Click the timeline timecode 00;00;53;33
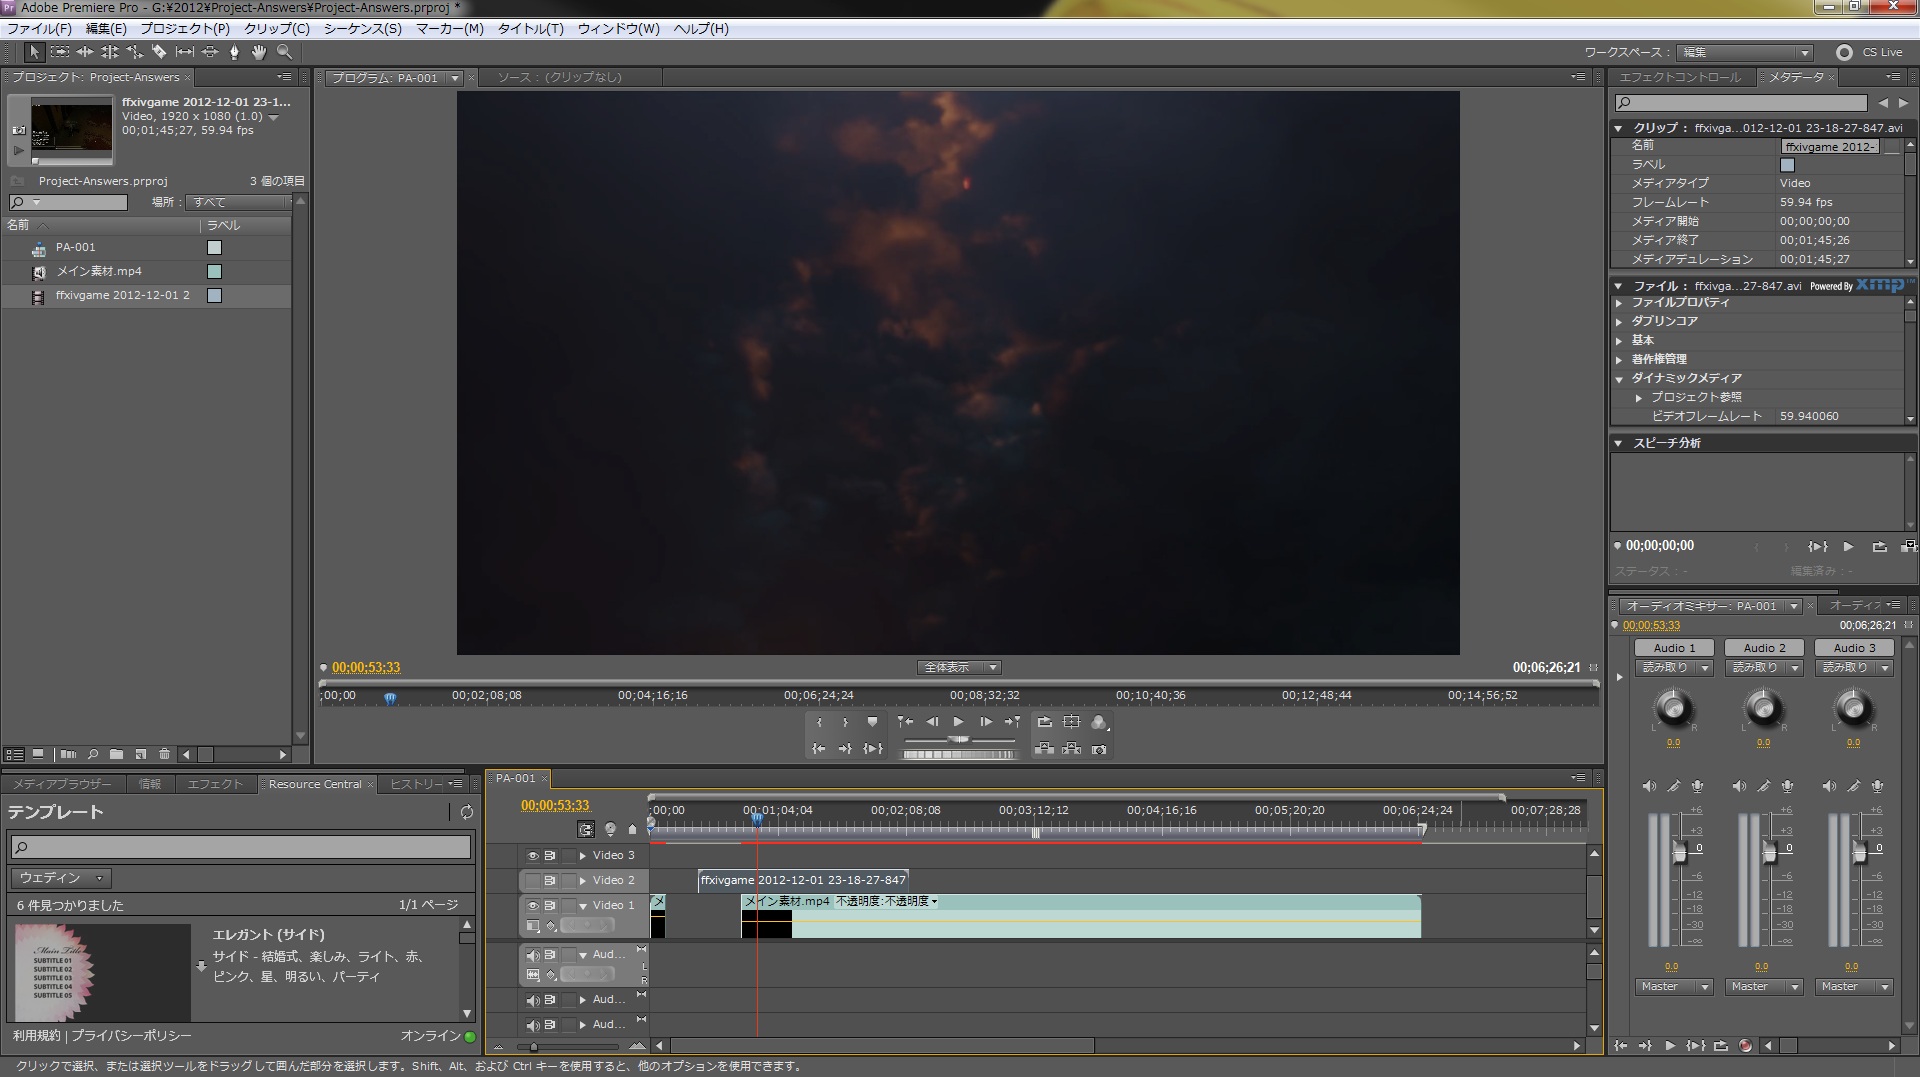 555,805
